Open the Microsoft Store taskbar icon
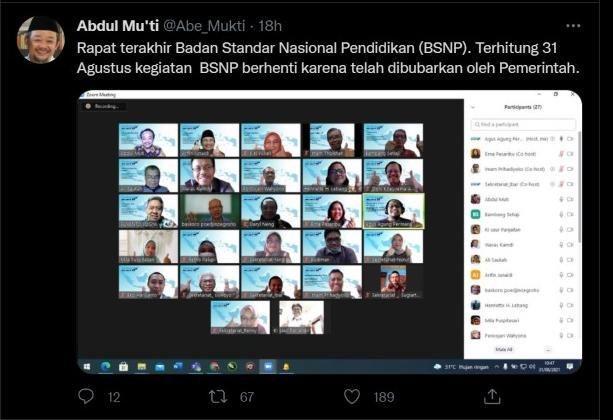 coord(123,366)
